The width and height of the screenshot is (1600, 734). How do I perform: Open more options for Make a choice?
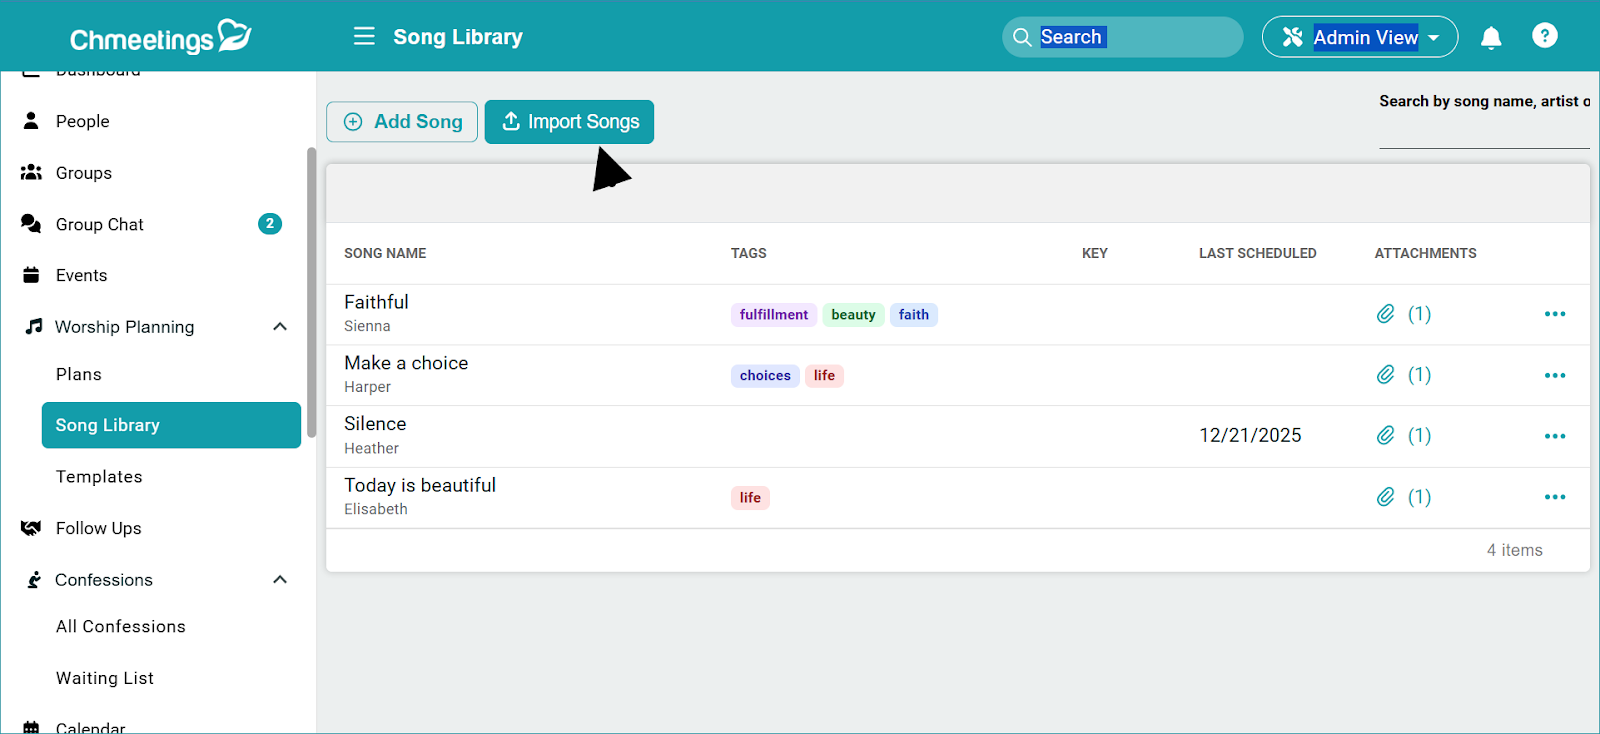coord(1554,375)
